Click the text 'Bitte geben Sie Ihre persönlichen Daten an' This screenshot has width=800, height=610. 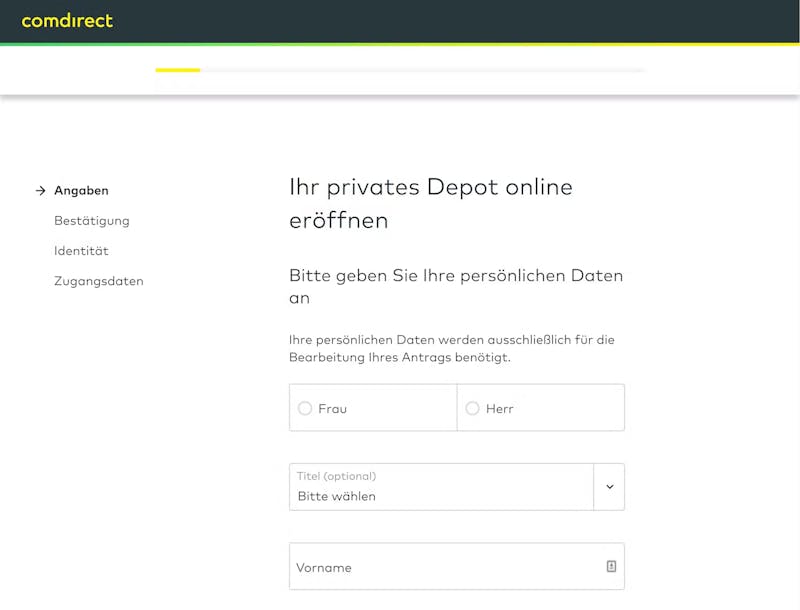click(456, 286)
